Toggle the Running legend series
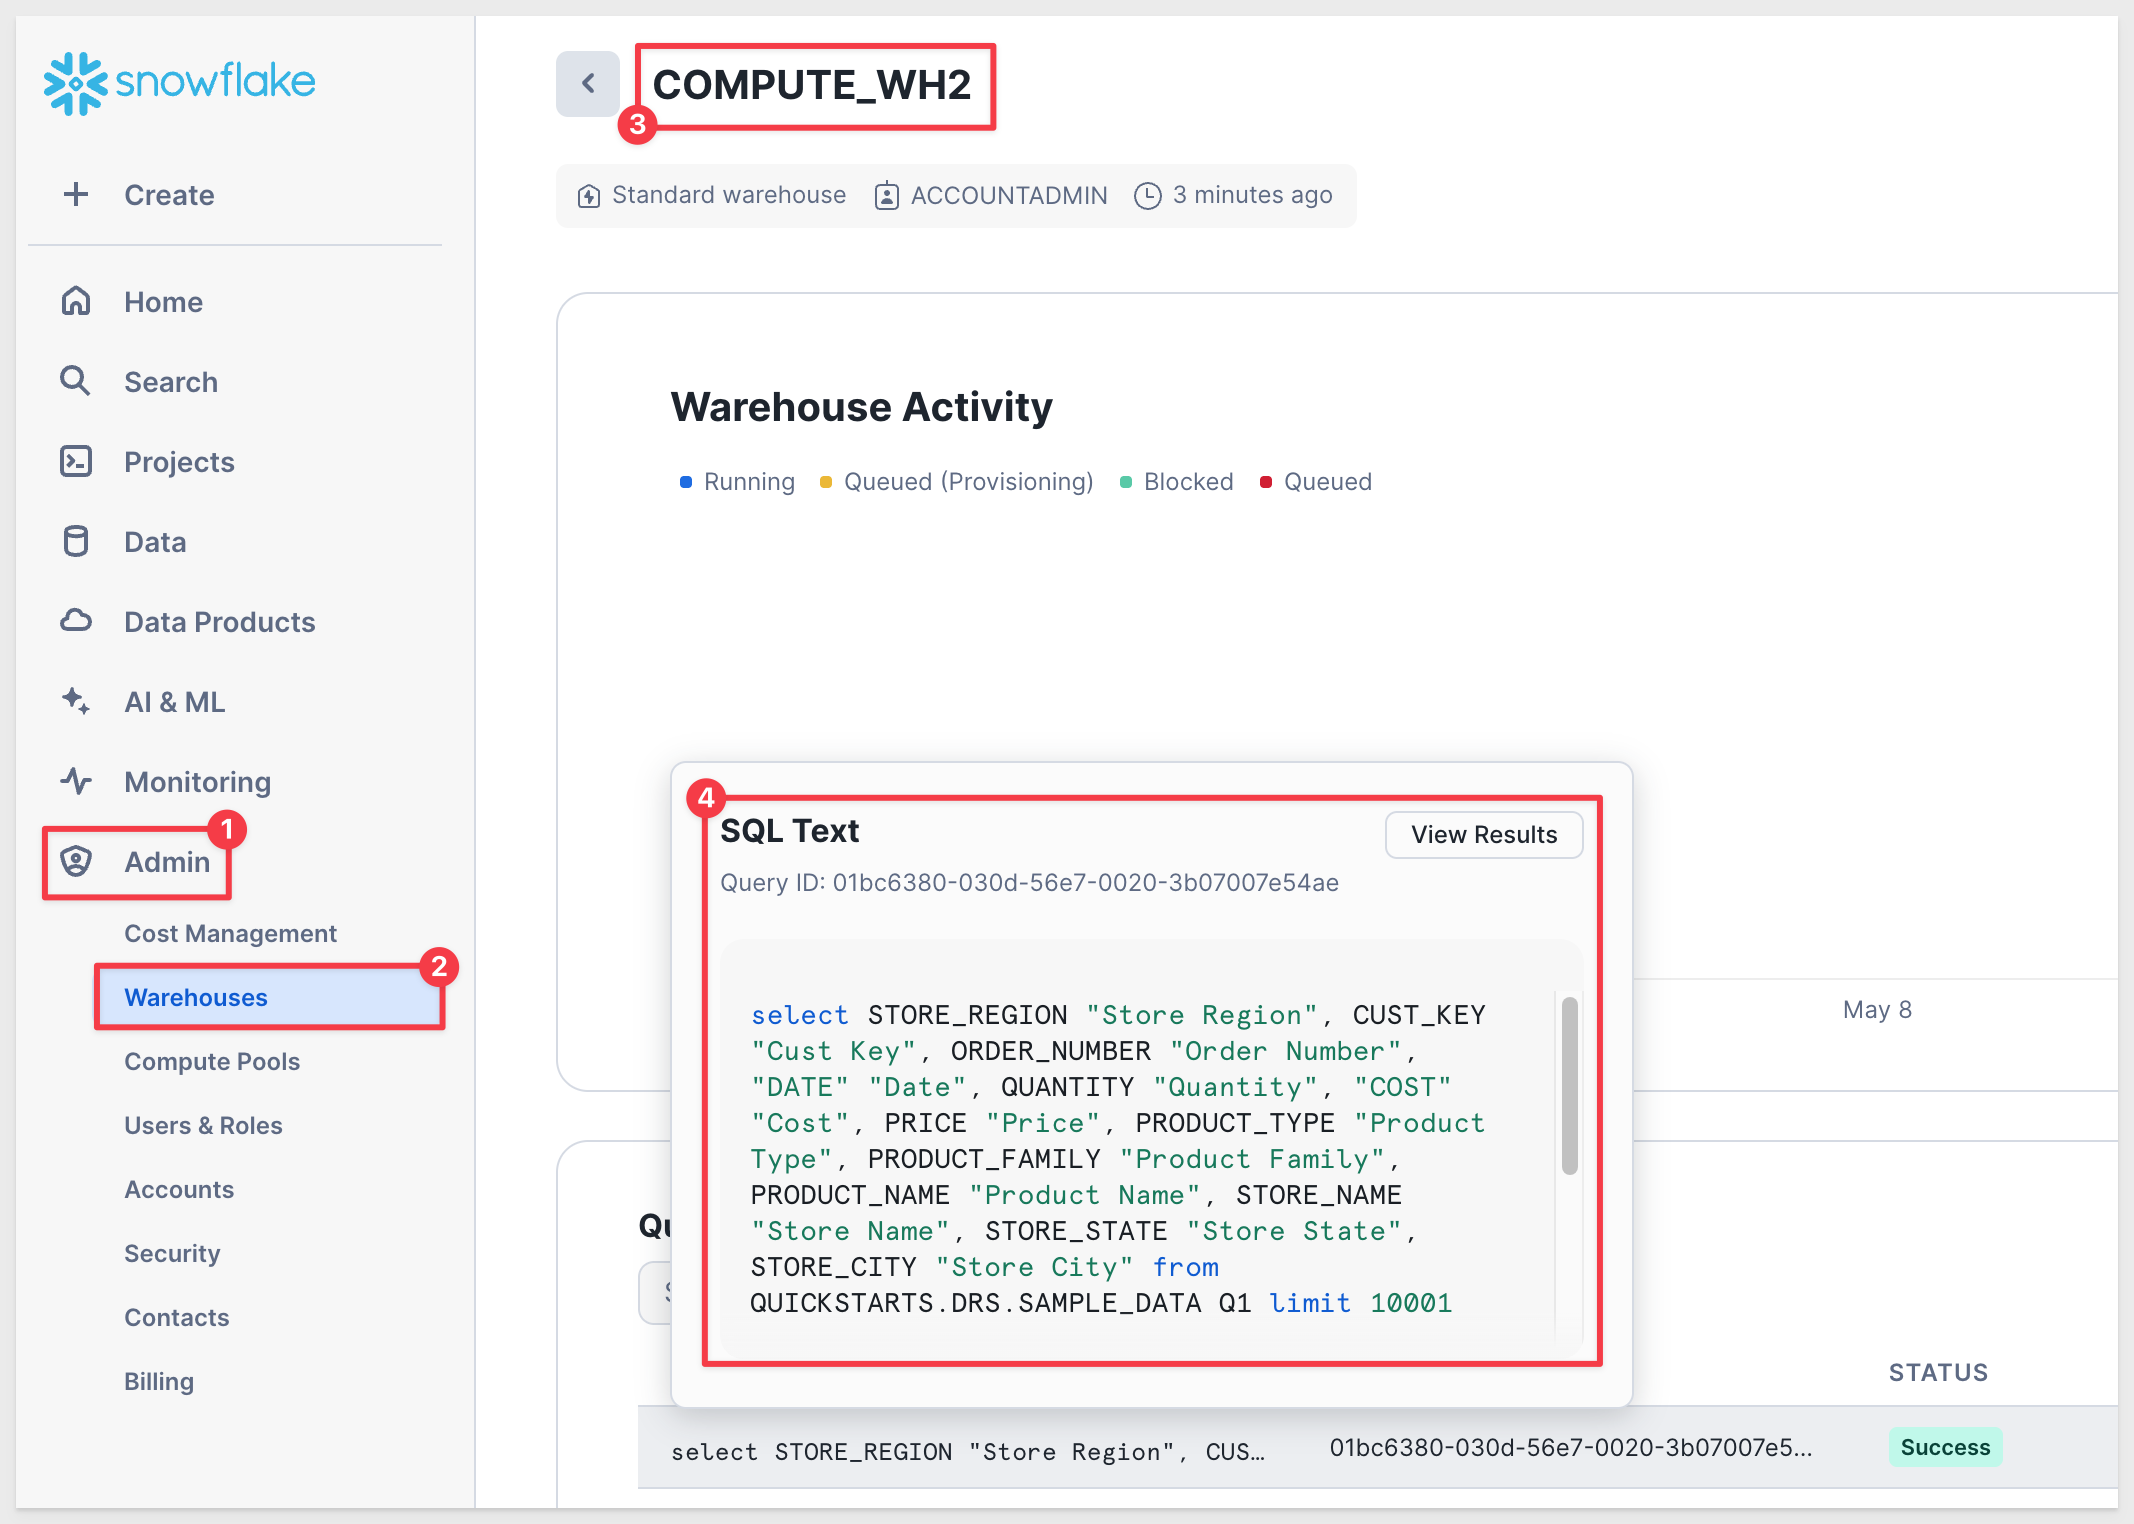Screen dimensions: 2134x1524 (x=738, y=482)
